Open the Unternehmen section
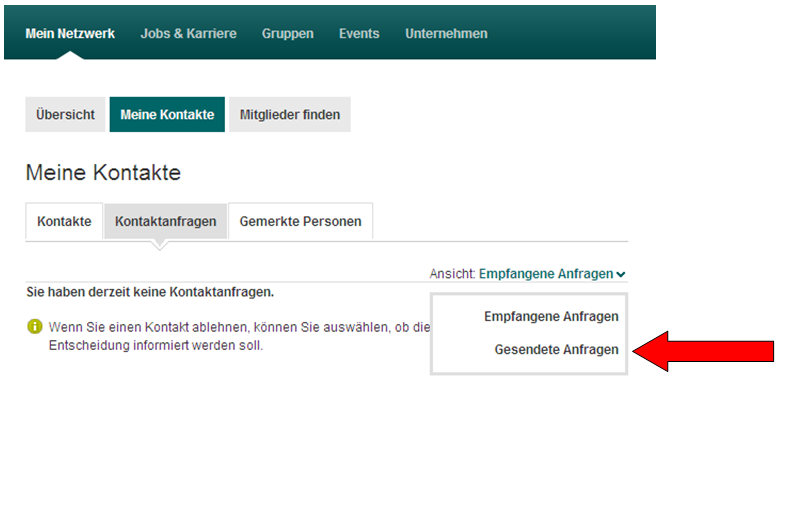 tap(446, 34)
